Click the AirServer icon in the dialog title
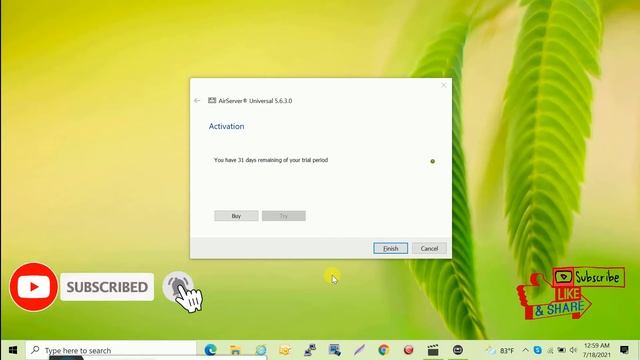Viewport: 640px width, 360px height. [212, 100]
